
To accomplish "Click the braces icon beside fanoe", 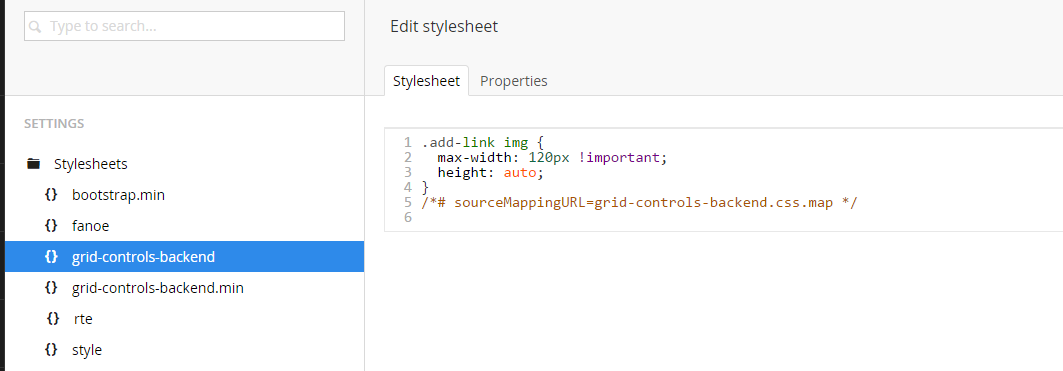I will 51,226.
